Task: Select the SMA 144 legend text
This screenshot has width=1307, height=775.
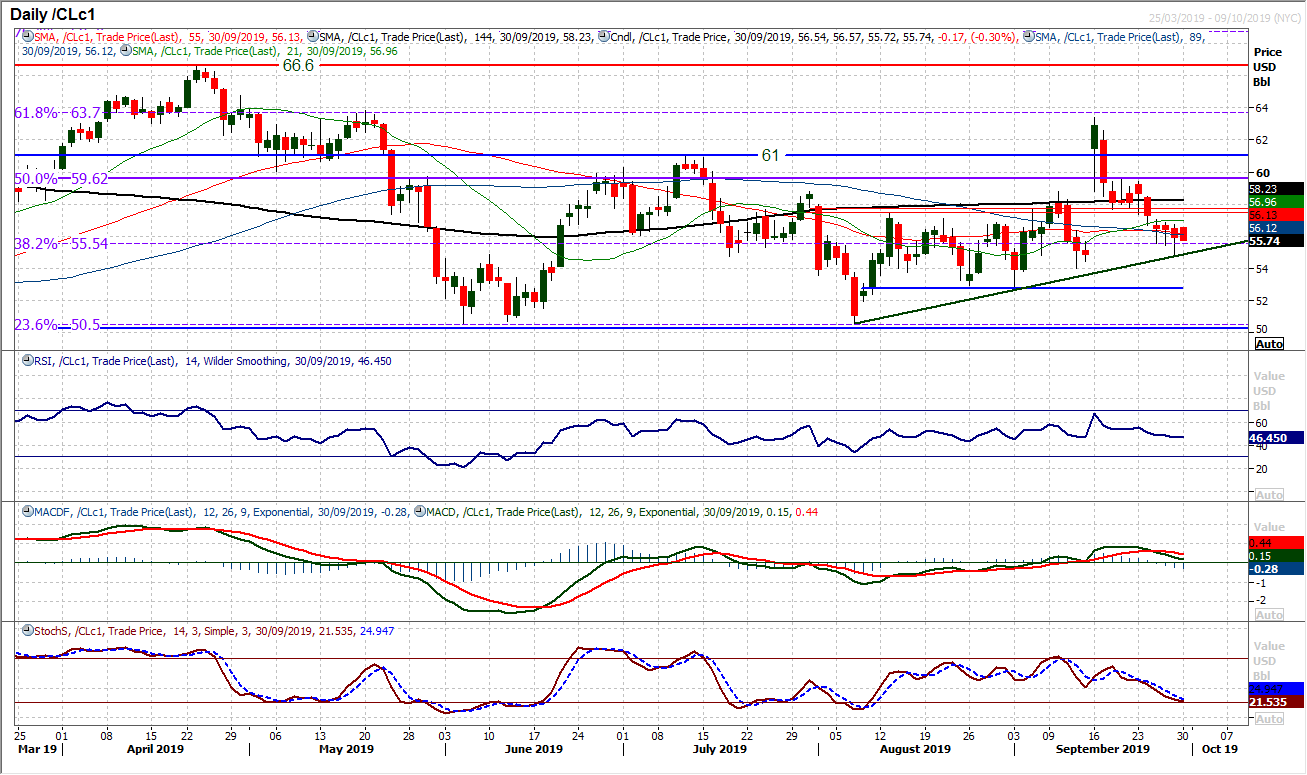Action: (x=457, y=35)
